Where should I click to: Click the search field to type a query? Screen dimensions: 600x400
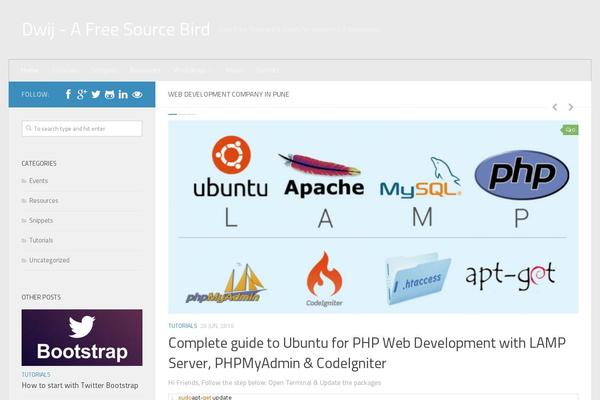[82, 129]
